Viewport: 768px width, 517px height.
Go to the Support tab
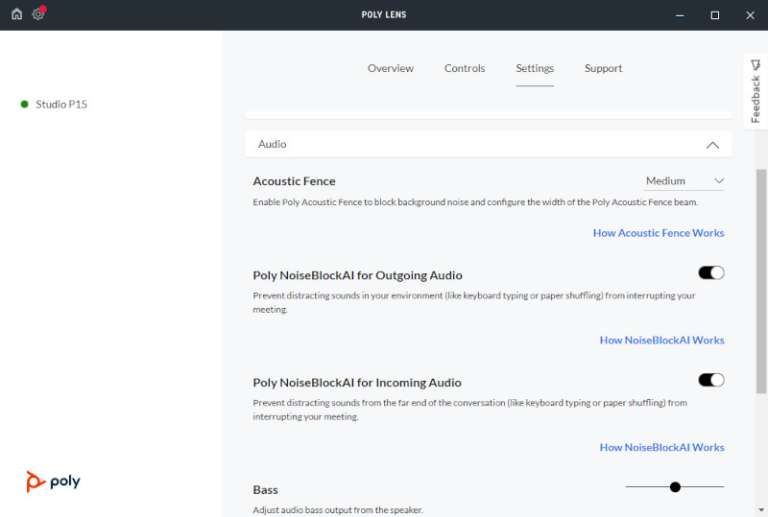[x=603, y=68]
